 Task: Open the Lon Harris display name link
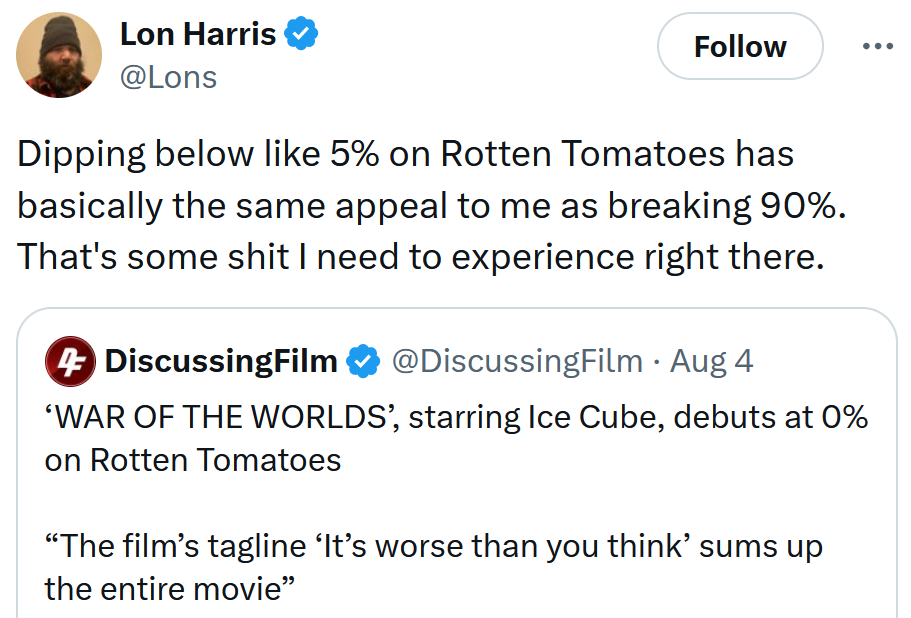tap(198, 34)
